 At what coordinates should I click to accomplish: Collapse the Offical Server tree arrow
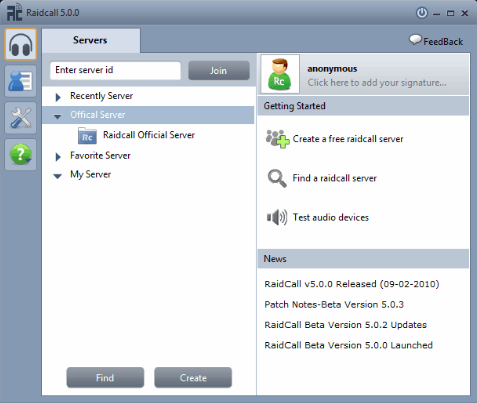coord(57,116)
